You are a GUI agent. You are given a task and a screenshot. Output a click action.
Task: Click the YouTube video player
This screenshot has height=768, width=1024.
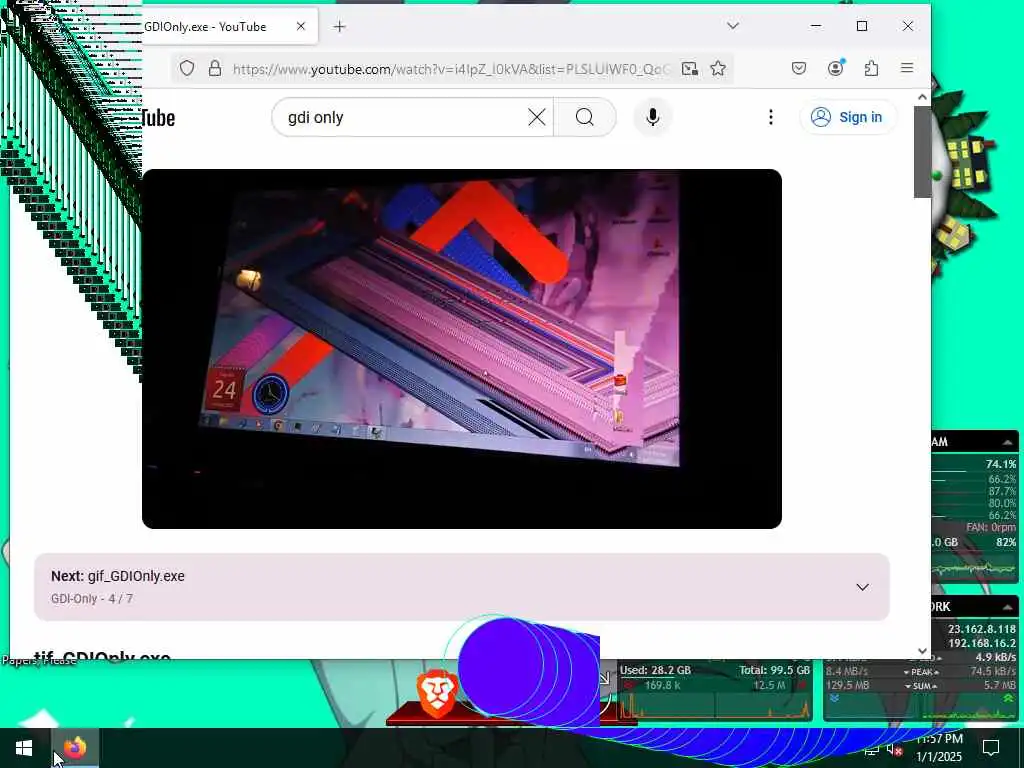coord(462,349)
